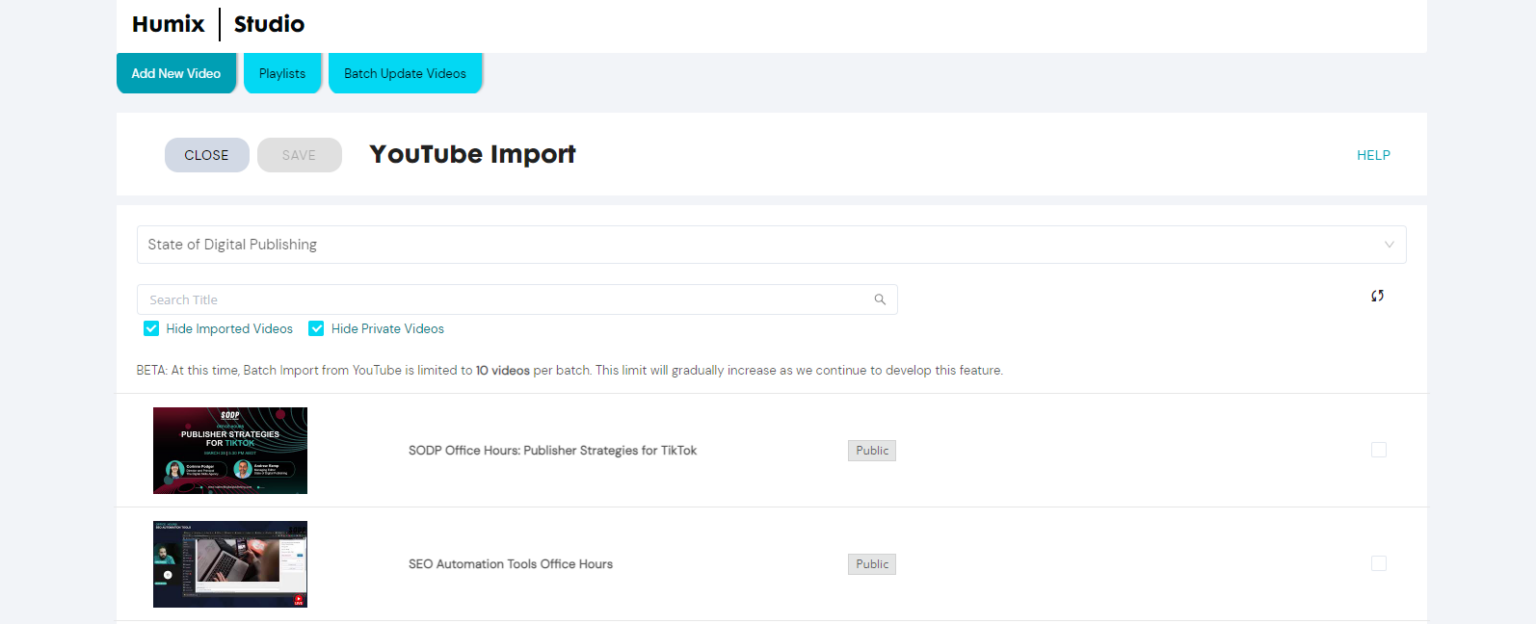This screenshot has width=1536, height=624.
Task: Click the Humix logo
Action: (168, 24)
